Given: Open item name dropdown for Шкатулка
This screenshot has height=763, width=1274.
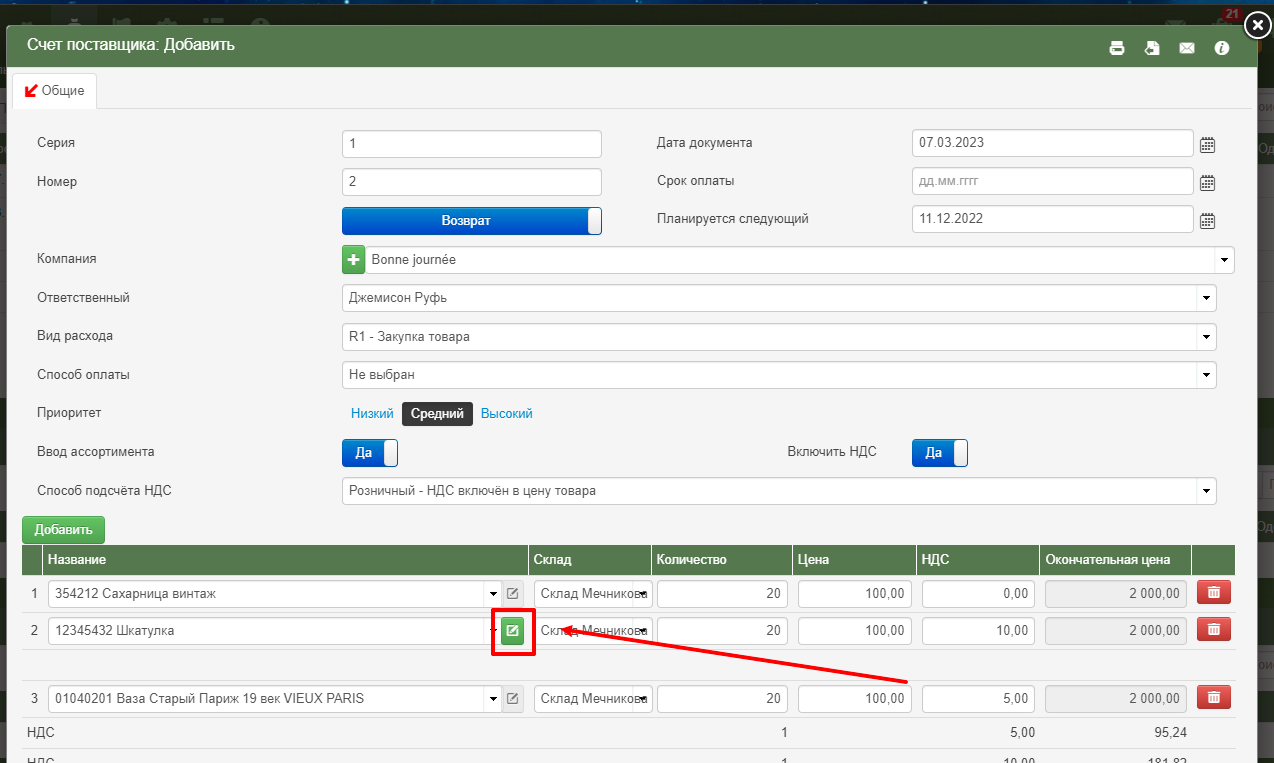Looking at the screenshot, I should 491,631.
